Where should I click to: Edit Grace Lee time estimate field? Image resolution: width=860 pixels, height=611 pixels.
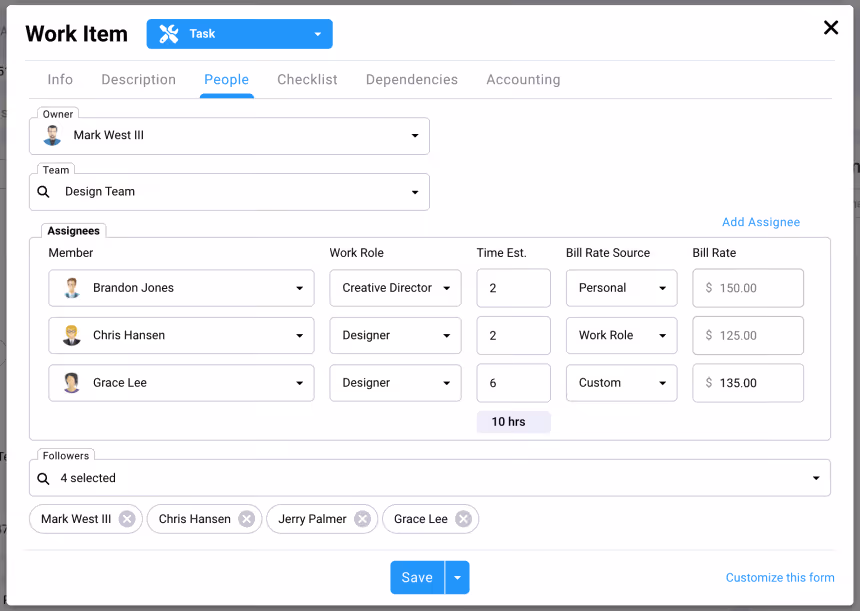tap(513, 383)
